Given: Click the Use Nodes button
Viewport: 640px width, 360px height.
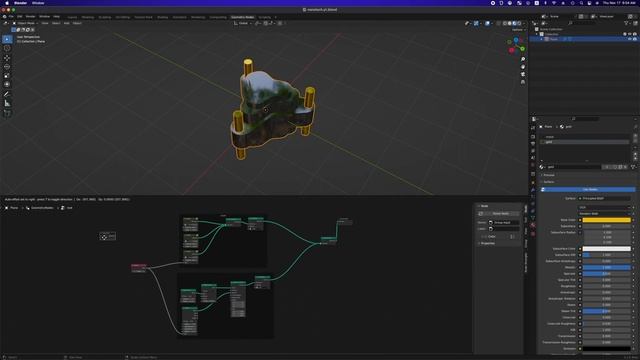Looking at the screenshot, I should click(588, 190).
